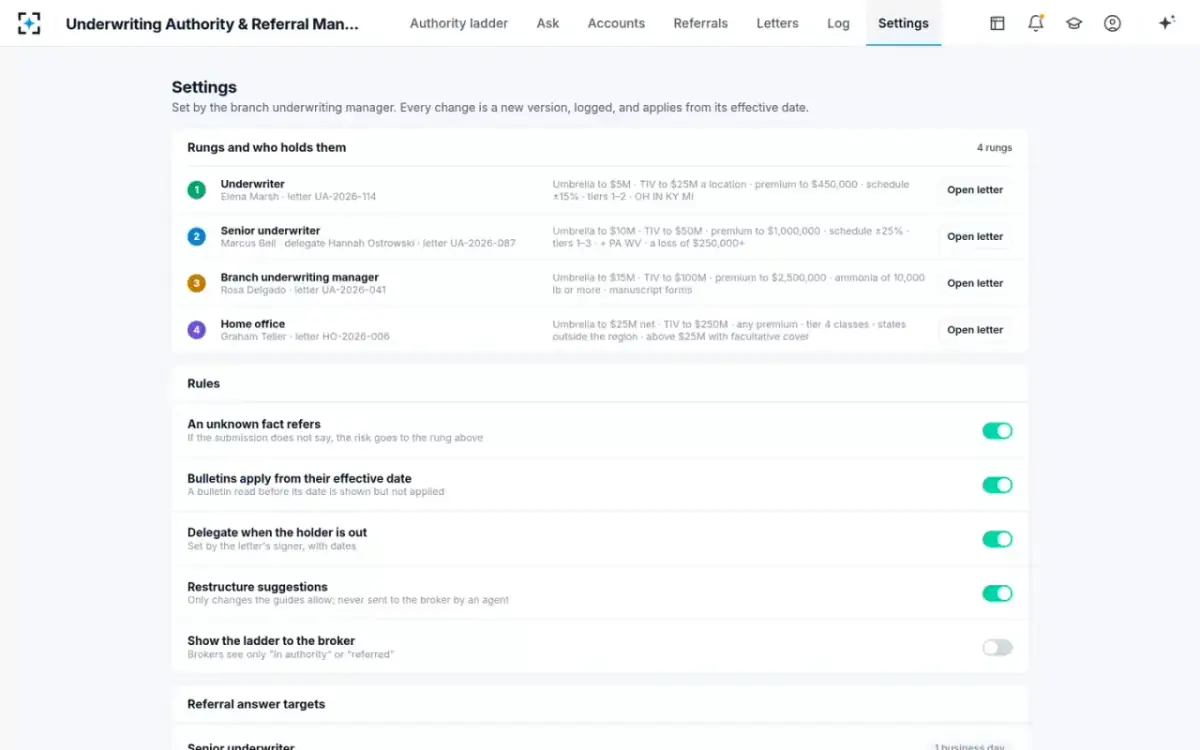Open the user account icon
Screen dimensions: 1200x750
[x=1112, y=23]
